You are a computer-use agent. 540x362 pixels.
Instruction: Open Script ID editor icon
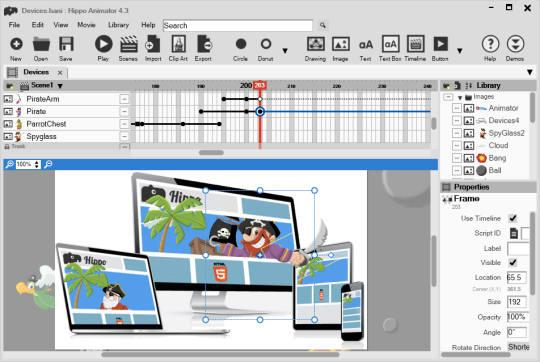click(514, 234)
